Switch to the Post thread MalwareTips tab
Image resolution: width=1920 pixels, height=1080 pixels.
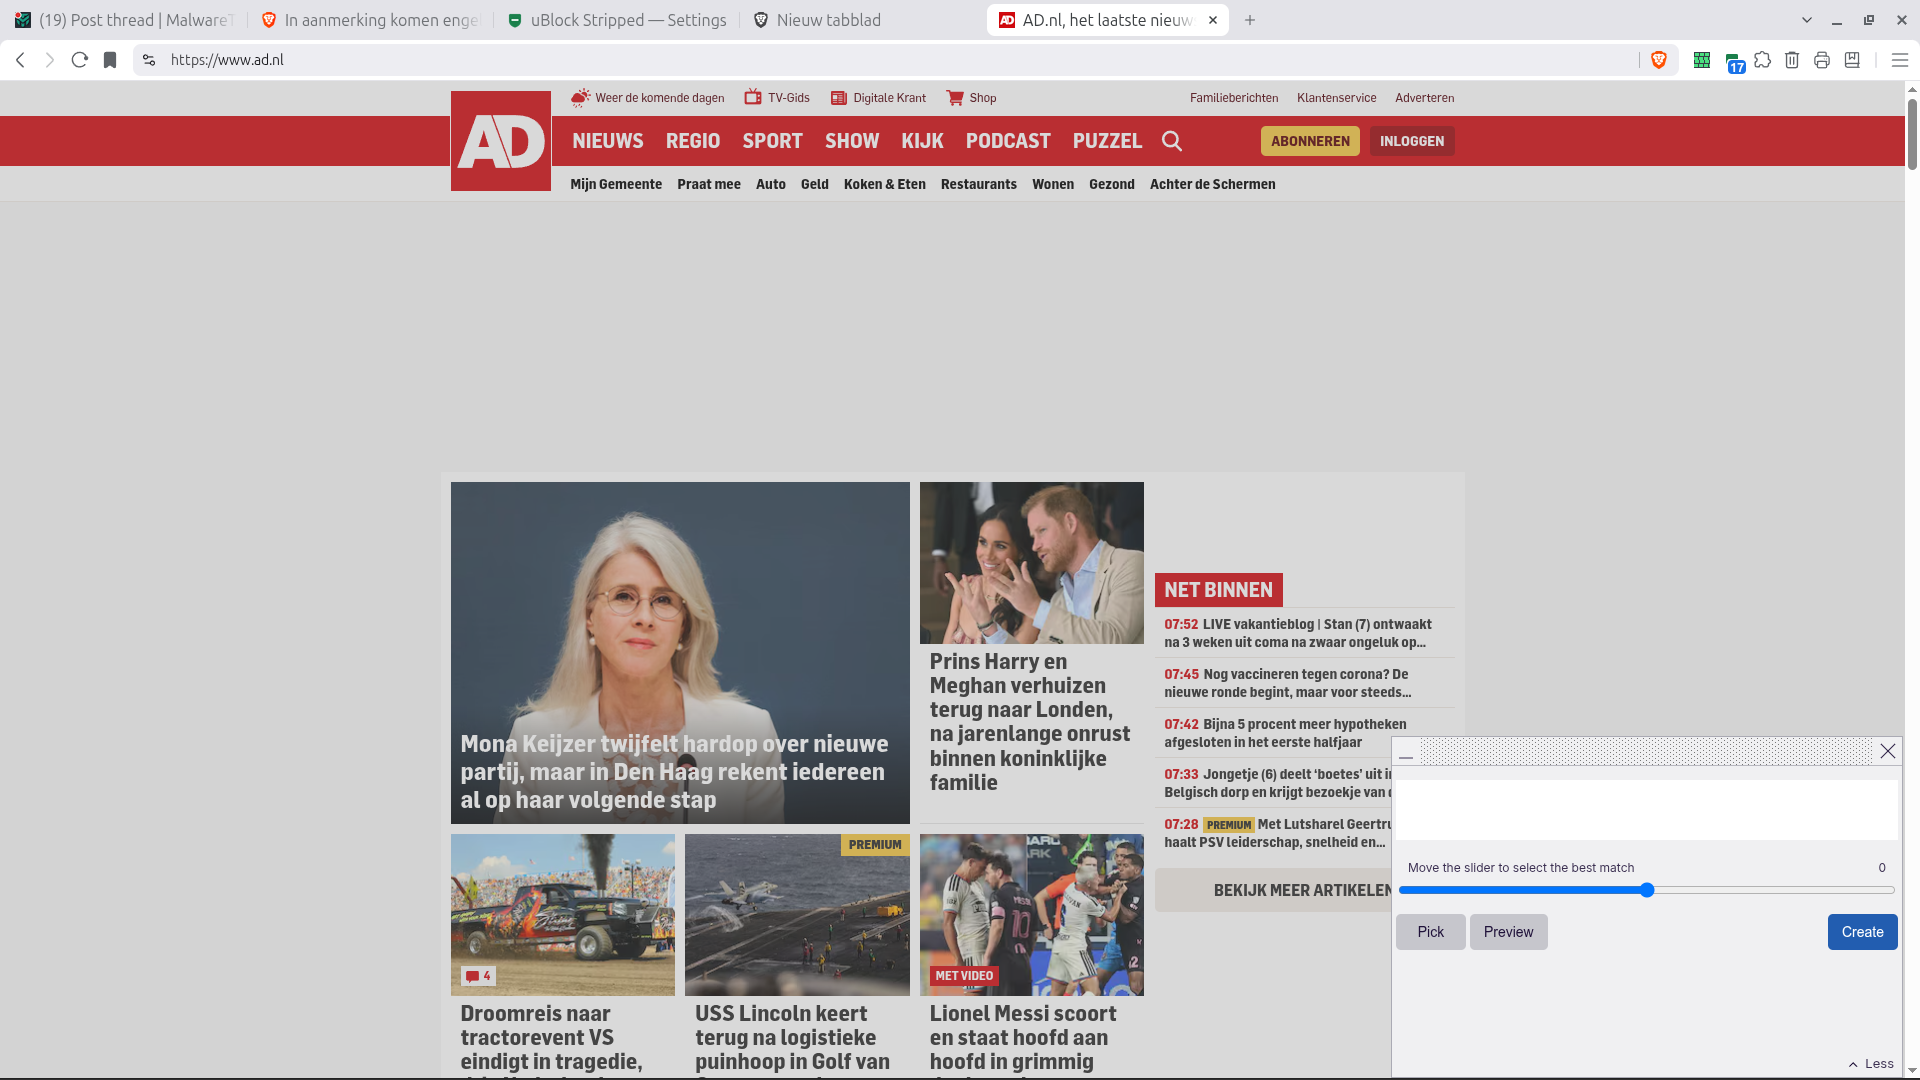(x=125, y=20)
